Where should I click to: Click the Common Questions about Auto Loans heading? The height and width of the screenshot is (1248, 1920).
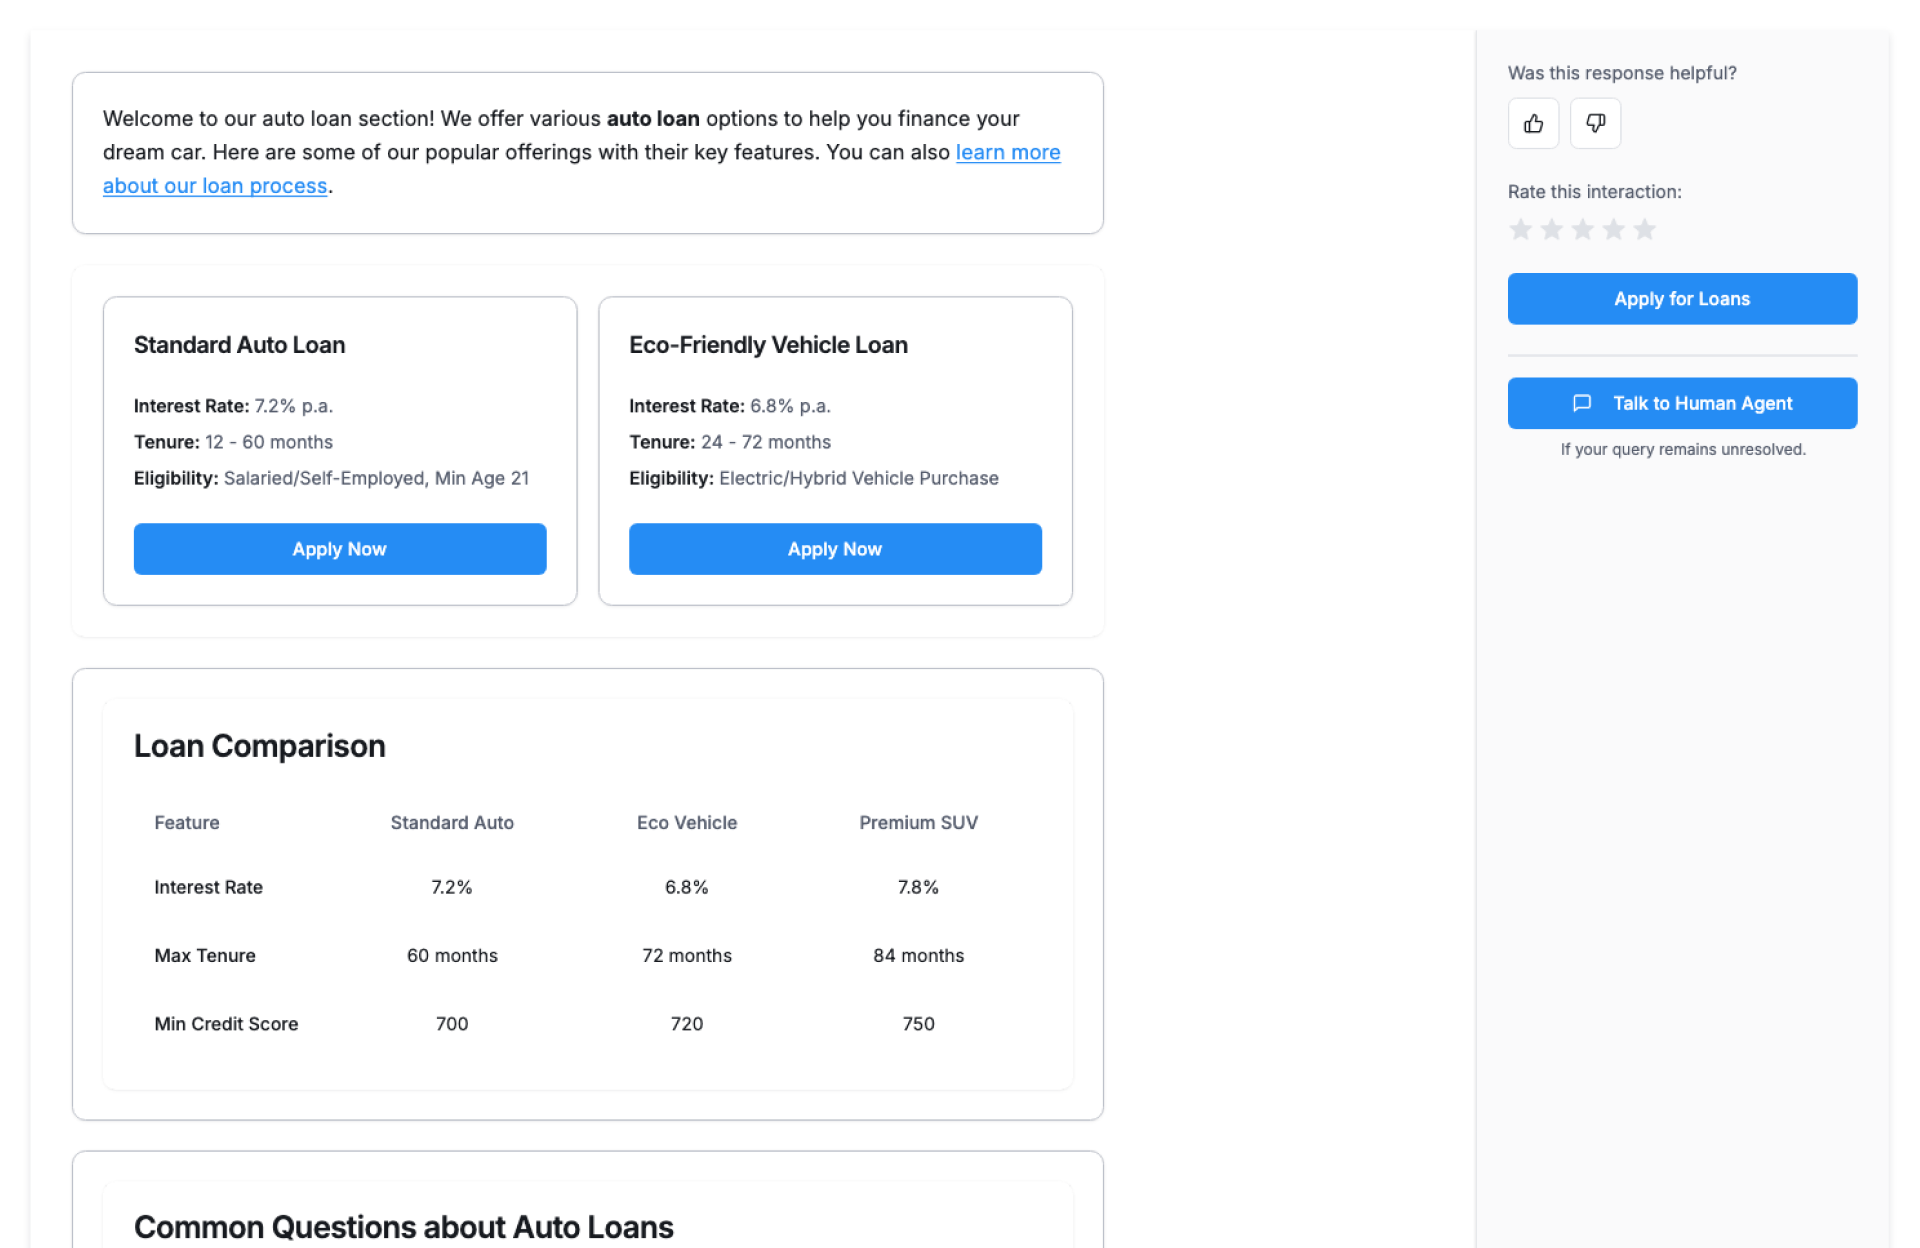404,1227
